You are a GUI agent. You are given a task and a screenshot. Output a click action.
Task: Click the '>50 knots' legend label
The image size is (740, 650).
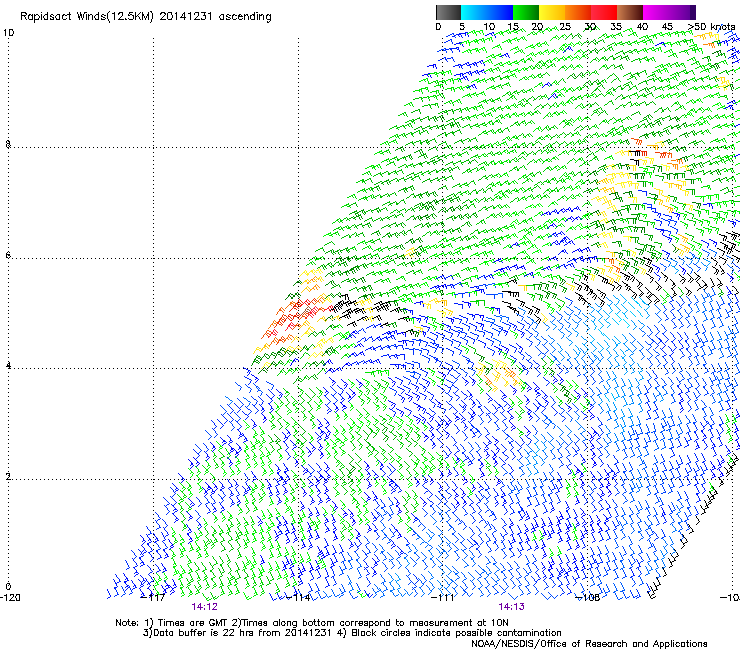point(712,27)
